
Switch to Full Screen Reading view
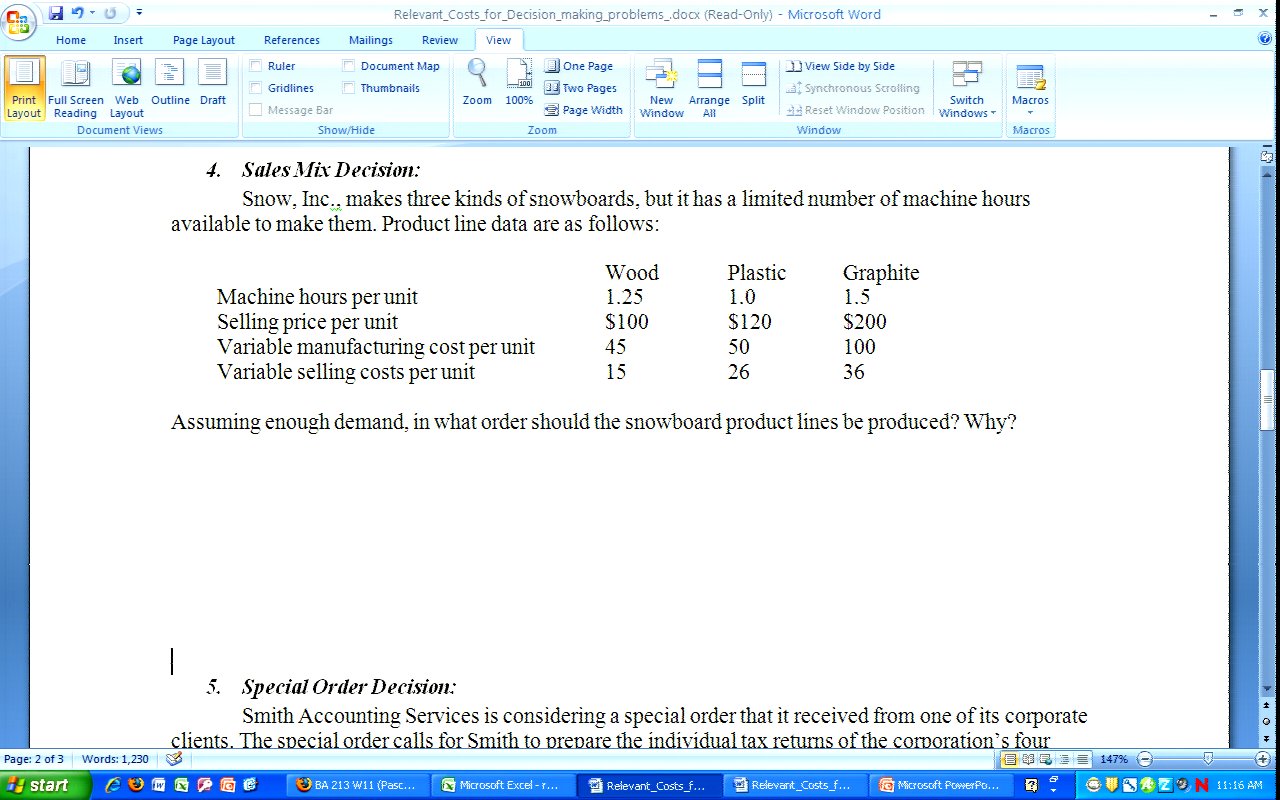(76, 88)
